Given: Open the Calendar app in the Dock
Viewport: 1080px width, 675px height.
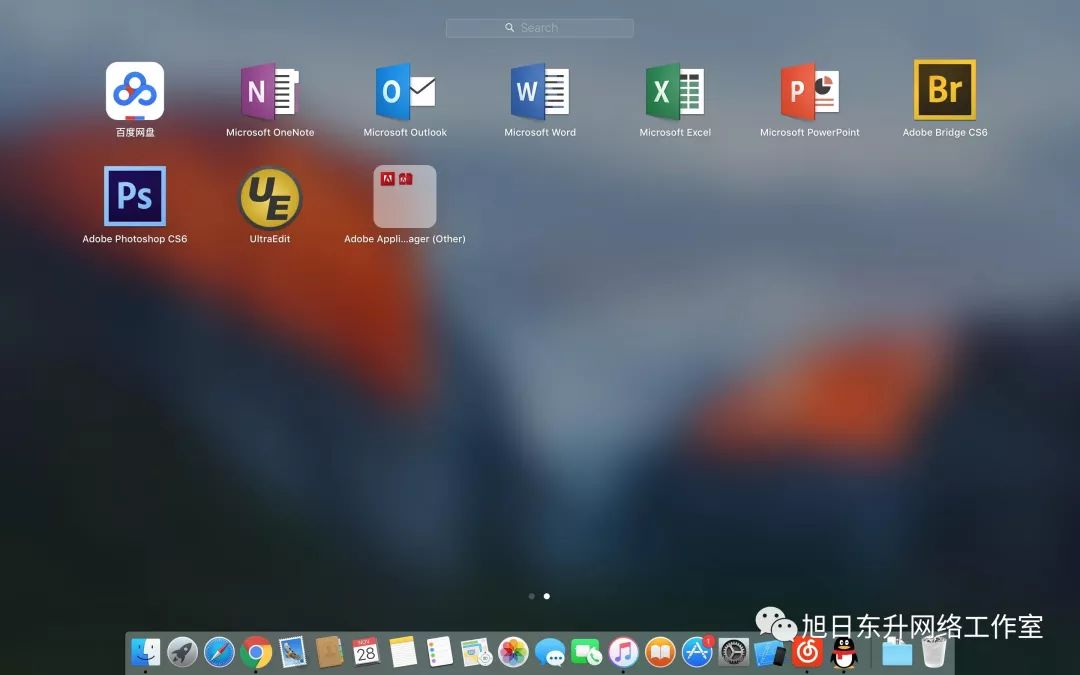Looking at the screenshot, I should tap(366, 653).
